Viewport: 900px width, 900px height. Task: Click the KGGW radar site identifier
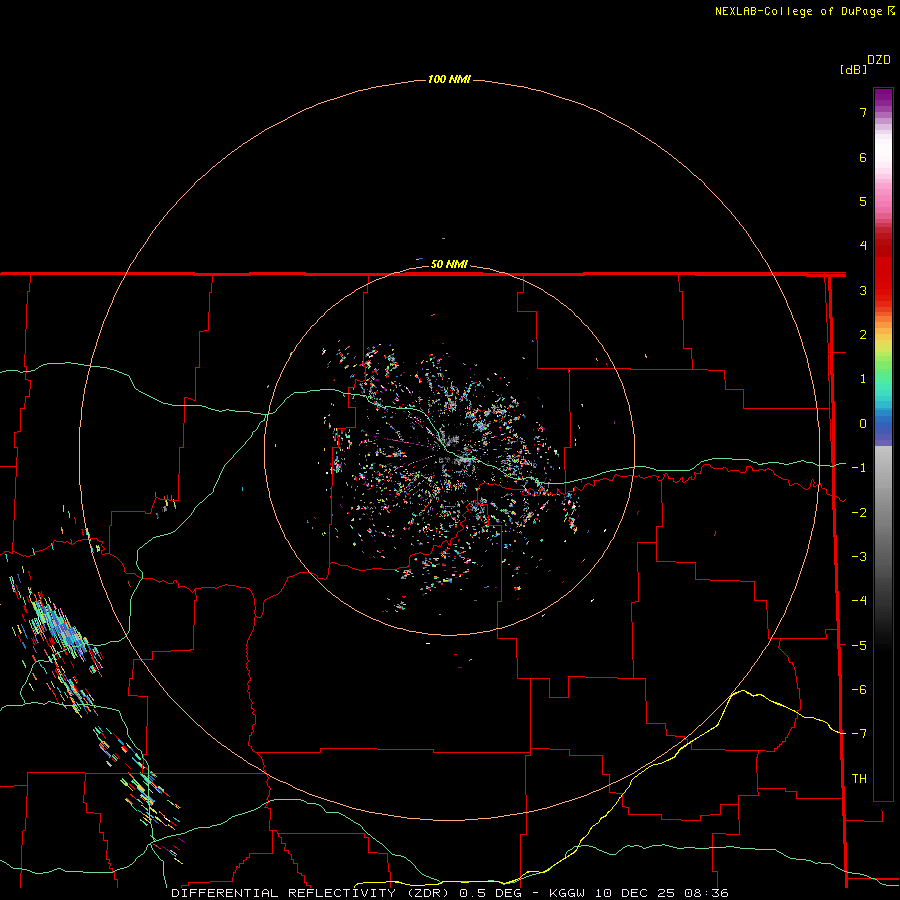click(x=568, y=893)
